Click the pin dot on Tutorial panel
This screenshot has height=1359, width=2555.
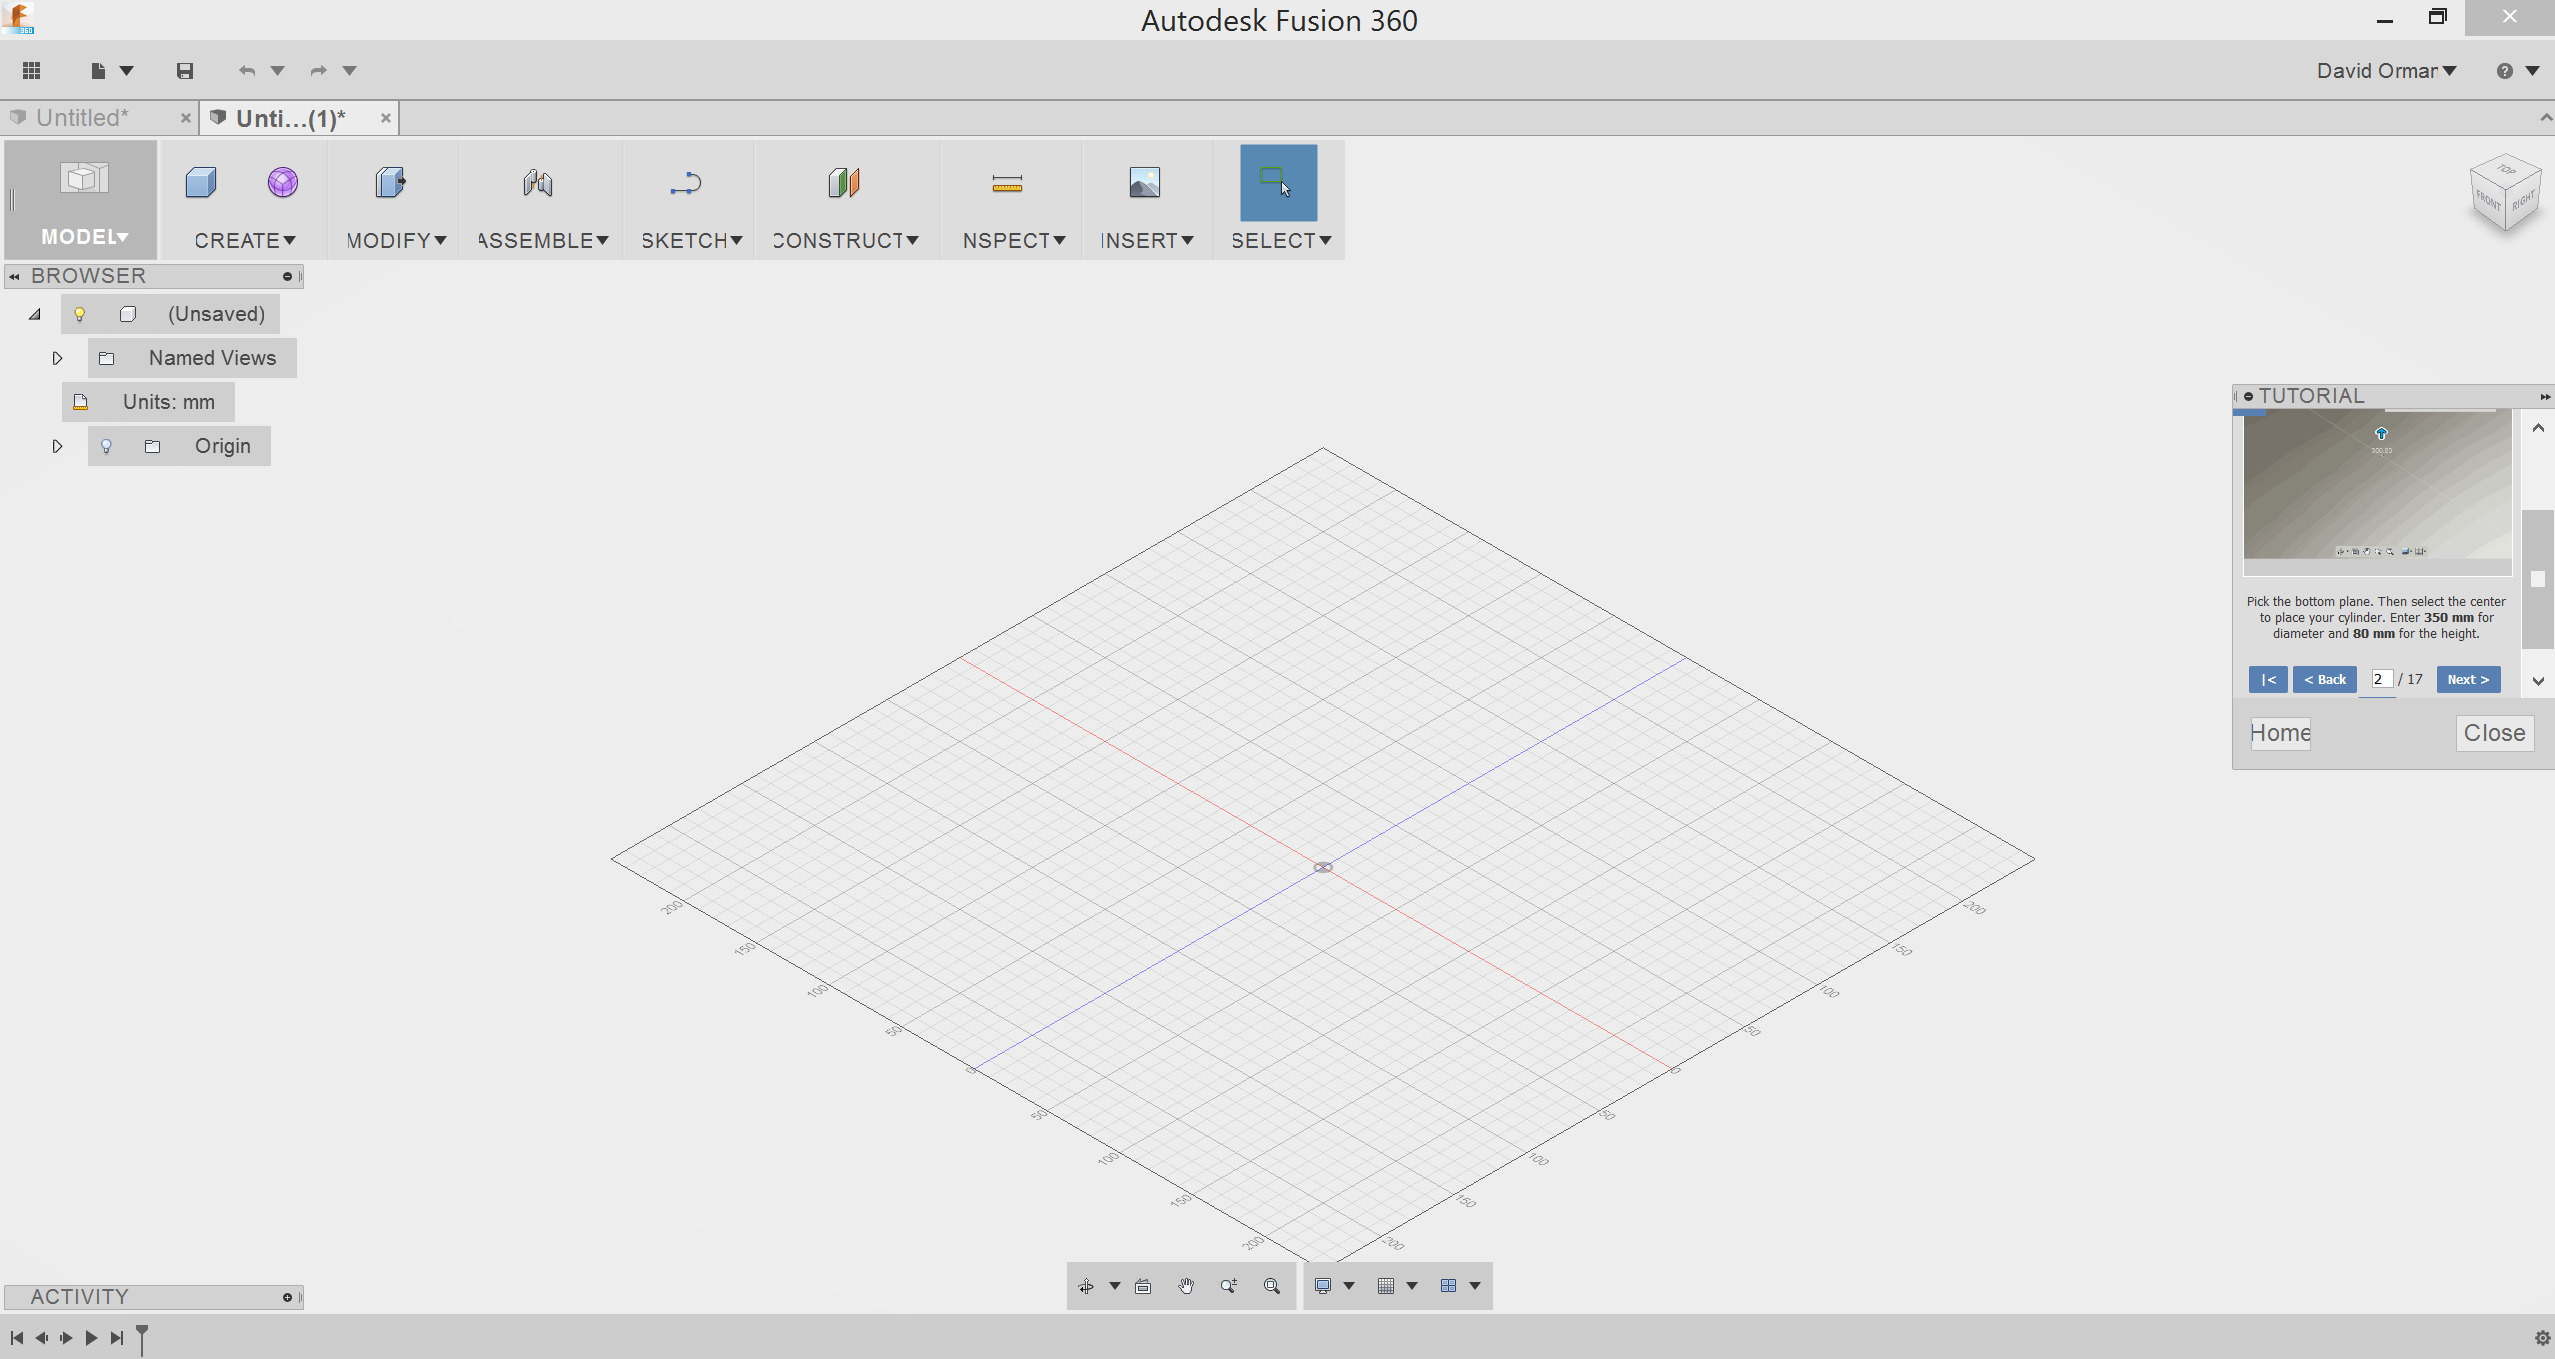point(2249,396)
